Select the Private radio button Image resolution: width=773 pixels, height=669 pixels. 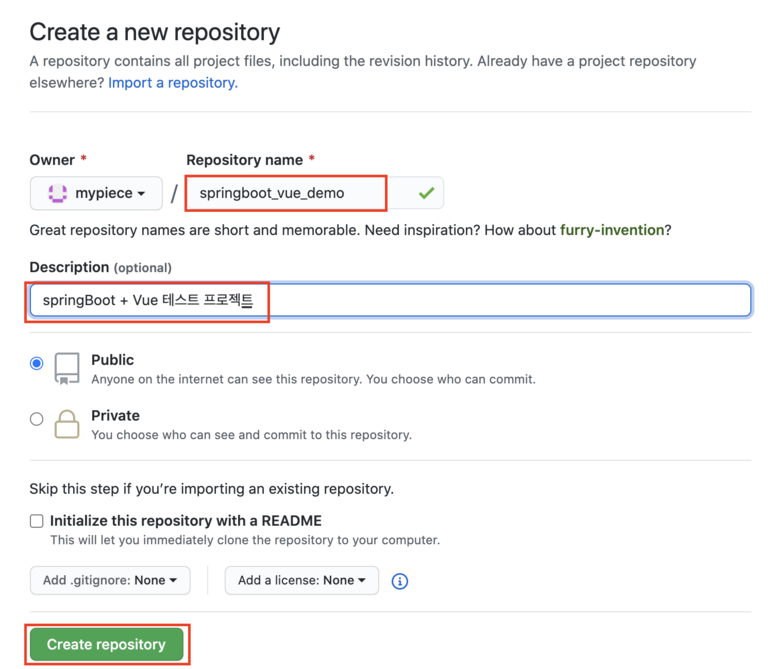pos(36,419)
